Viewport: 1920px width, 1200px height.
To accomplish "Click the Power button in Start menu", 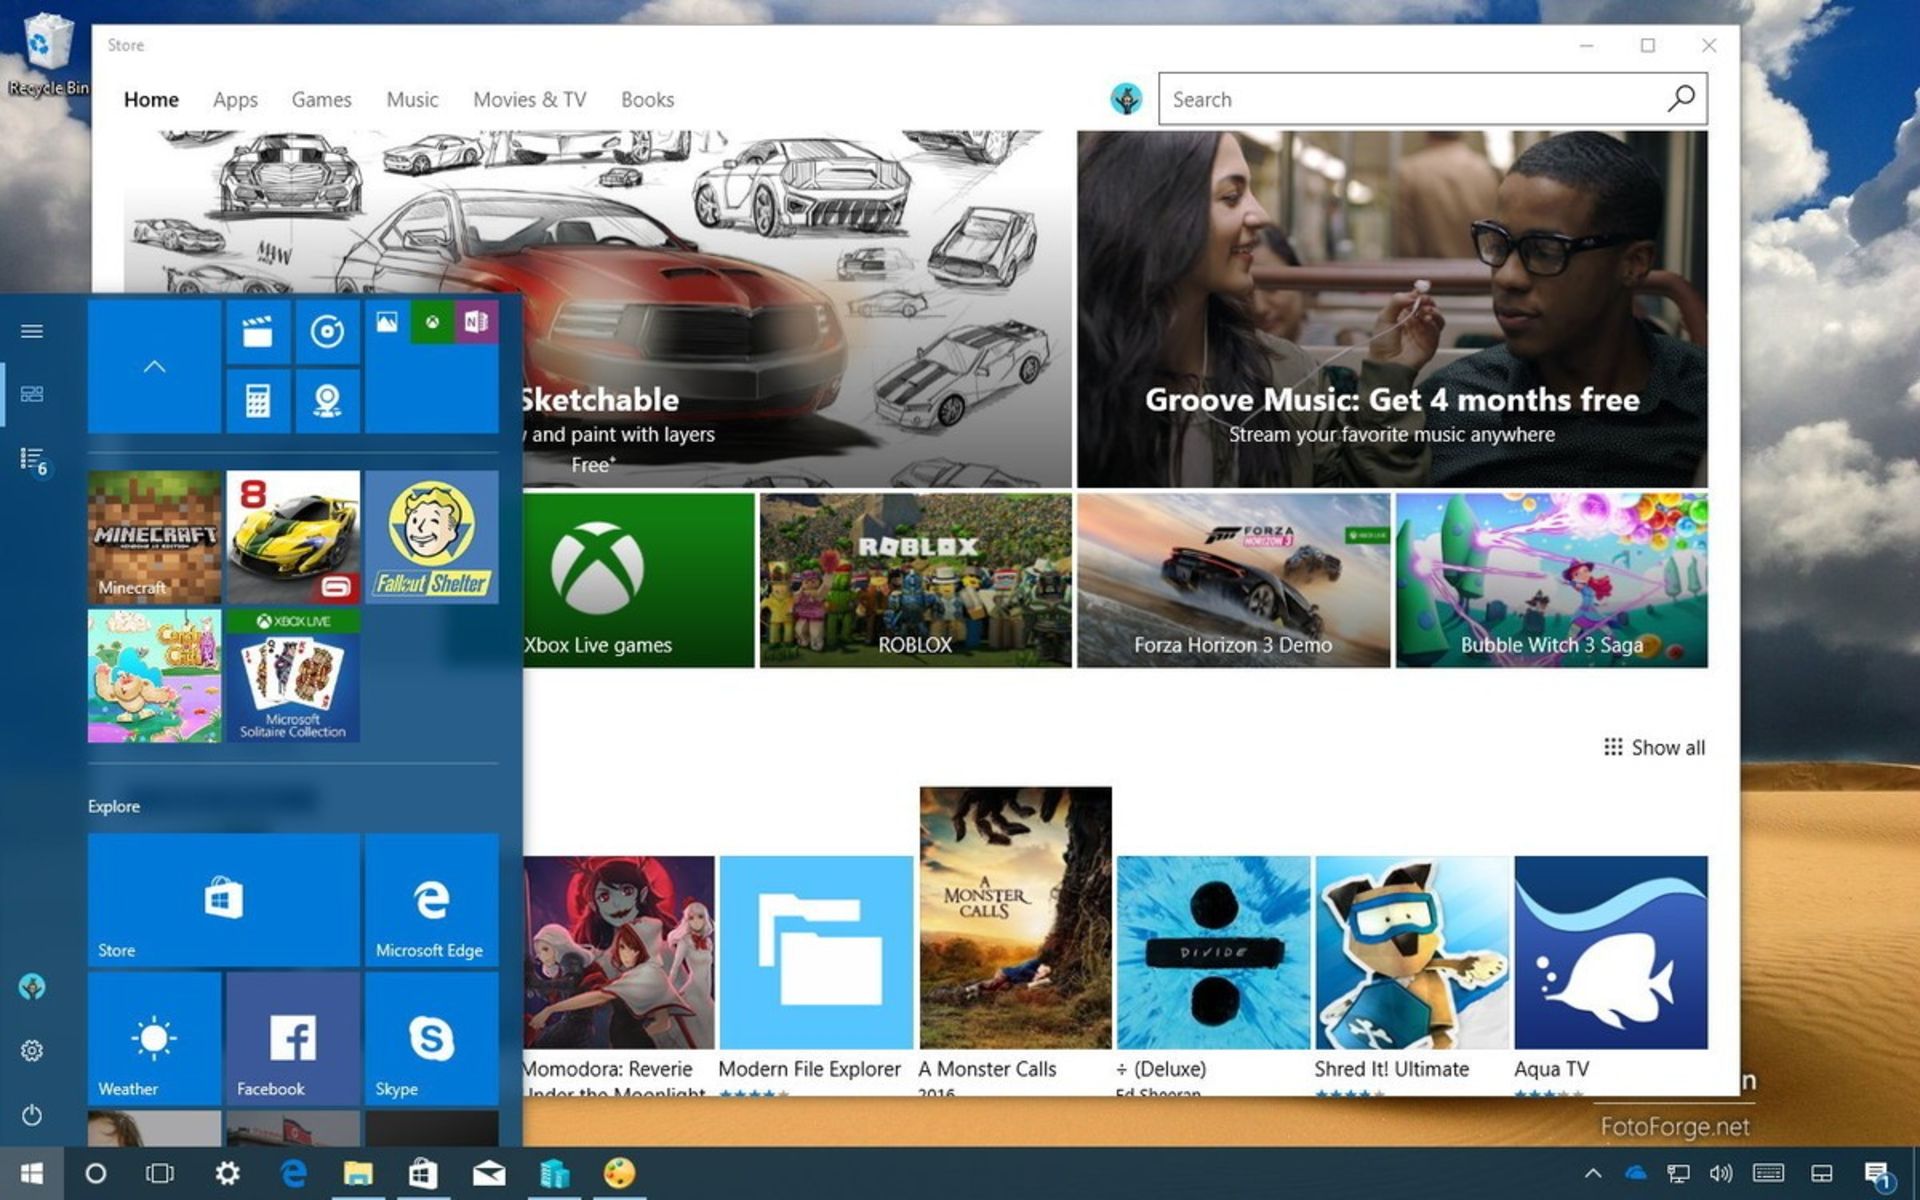I will click(x=32, y=1115).
